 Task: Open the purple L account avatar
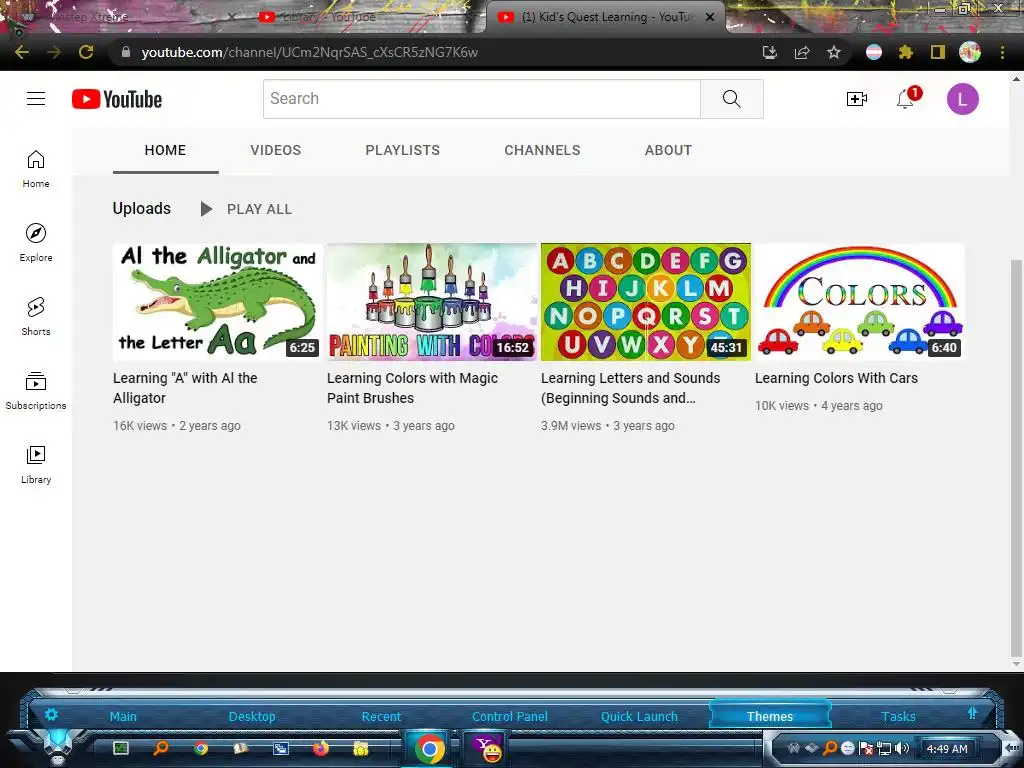(962, 99)
